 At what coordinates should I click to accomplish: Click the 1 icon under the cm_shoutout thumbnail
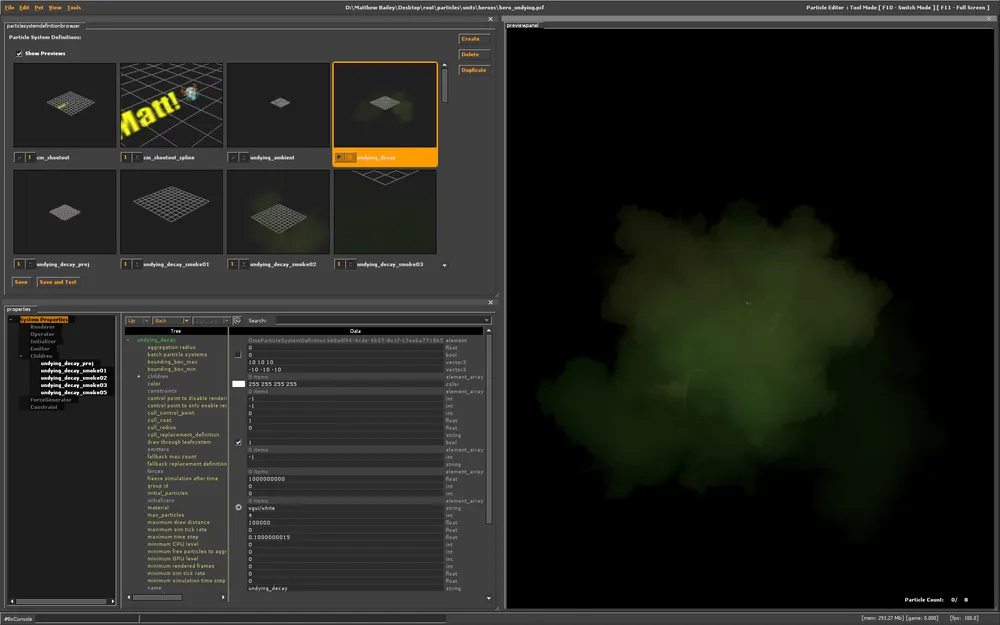30,157
